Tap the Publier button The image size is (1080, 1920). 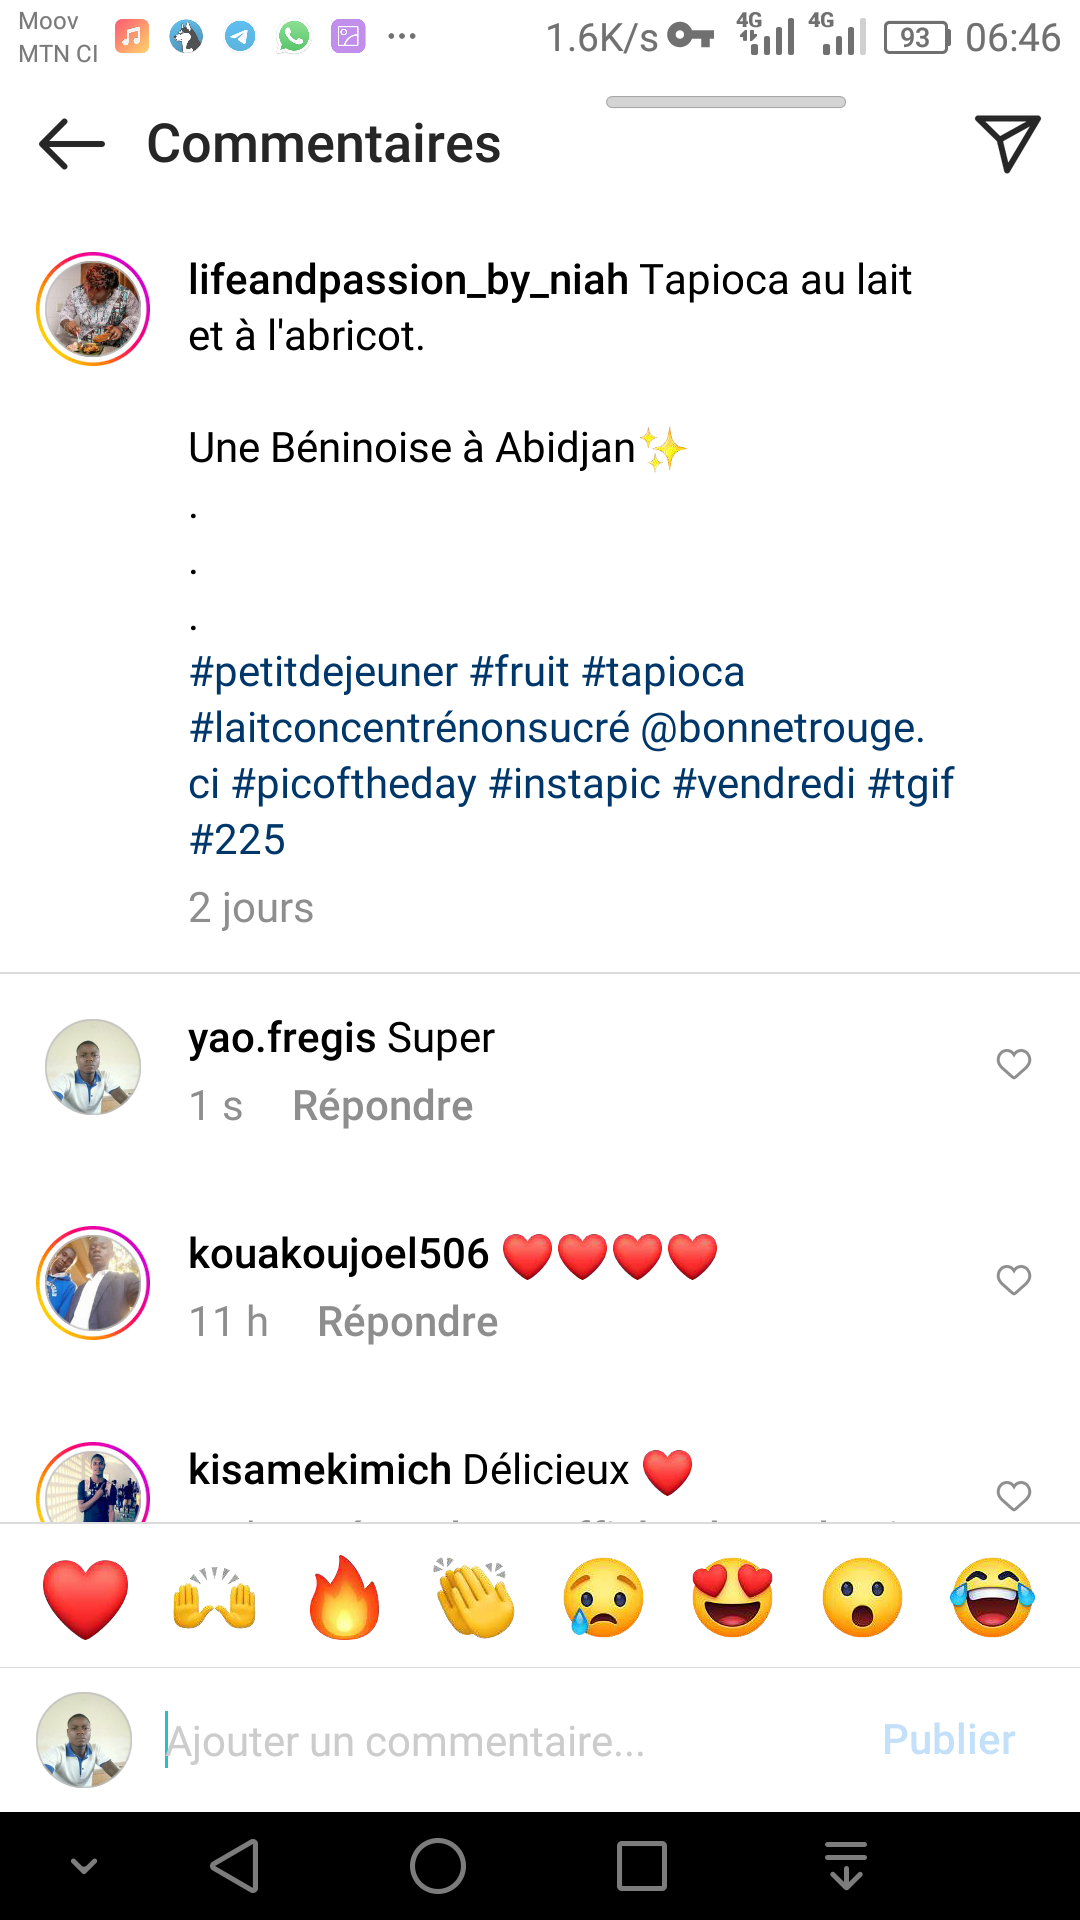point(948,1740)
